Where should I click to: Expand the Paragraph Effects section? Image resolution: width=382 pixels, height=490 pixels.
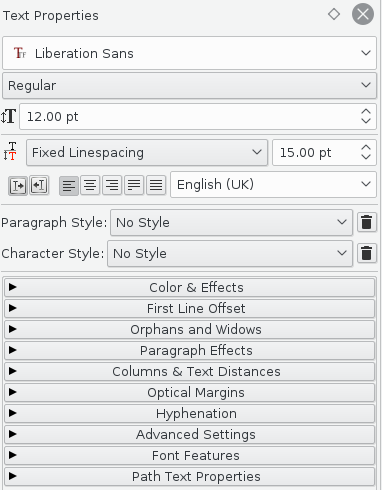coord(189,350)
